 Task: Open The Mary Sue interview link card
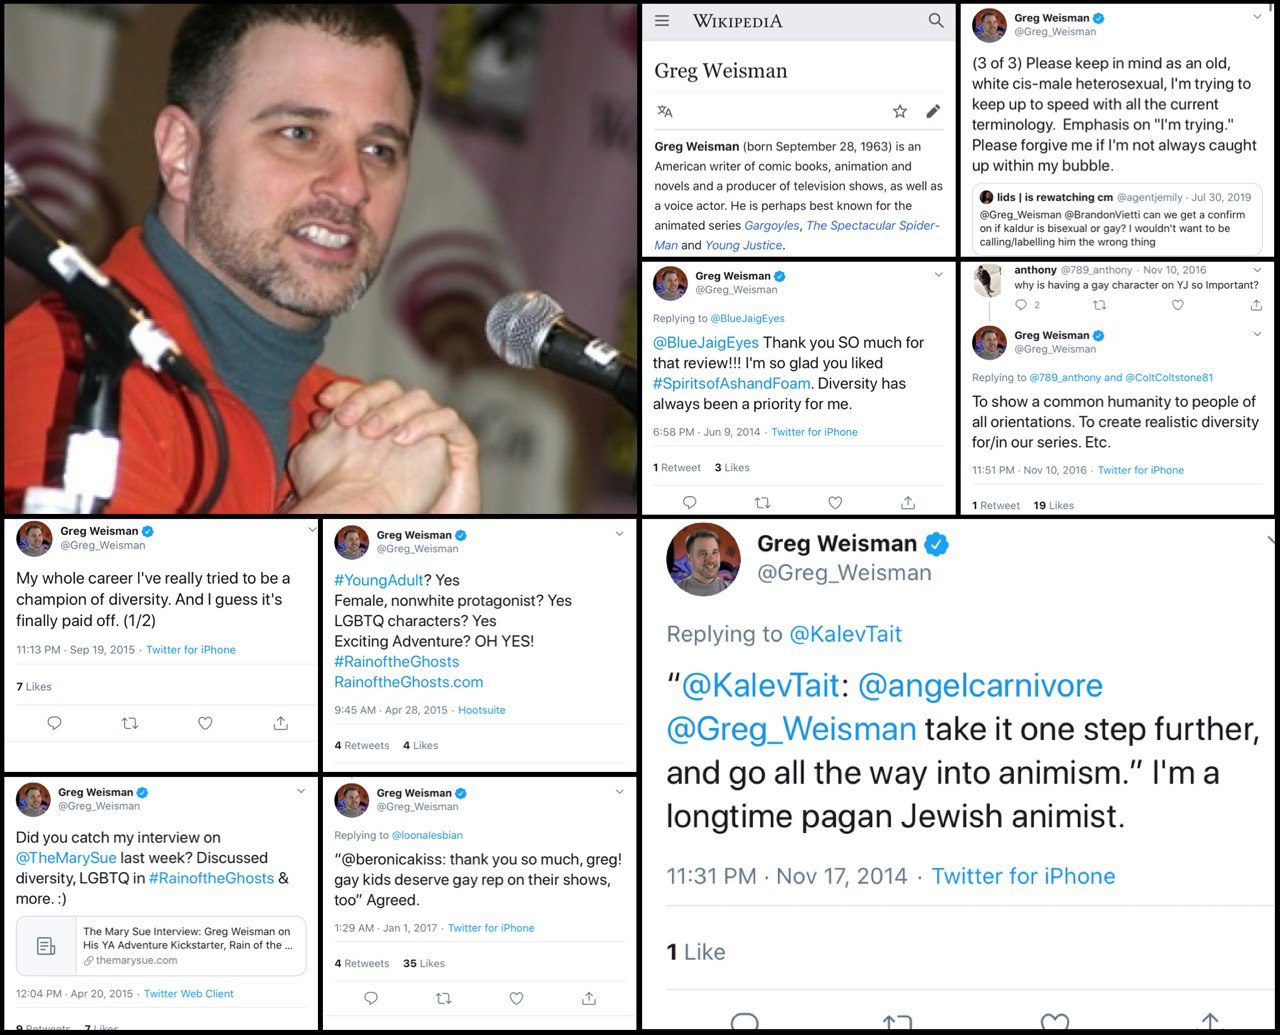point(161,946)
